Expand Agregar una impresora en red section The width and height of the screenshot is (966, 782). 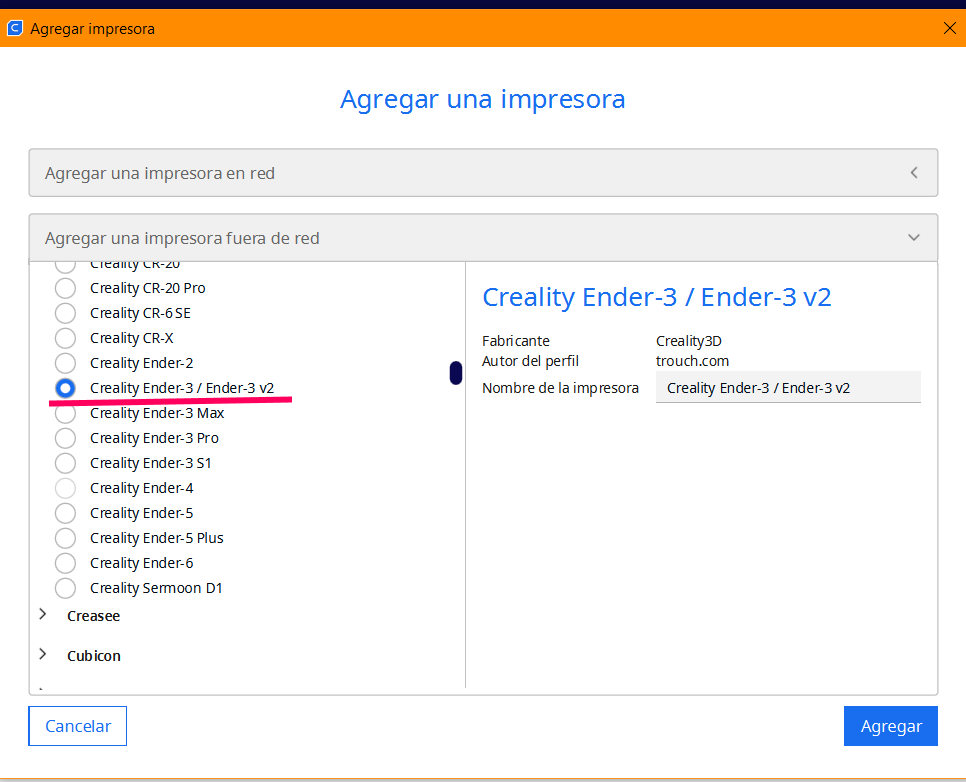[x=483, y=173]
